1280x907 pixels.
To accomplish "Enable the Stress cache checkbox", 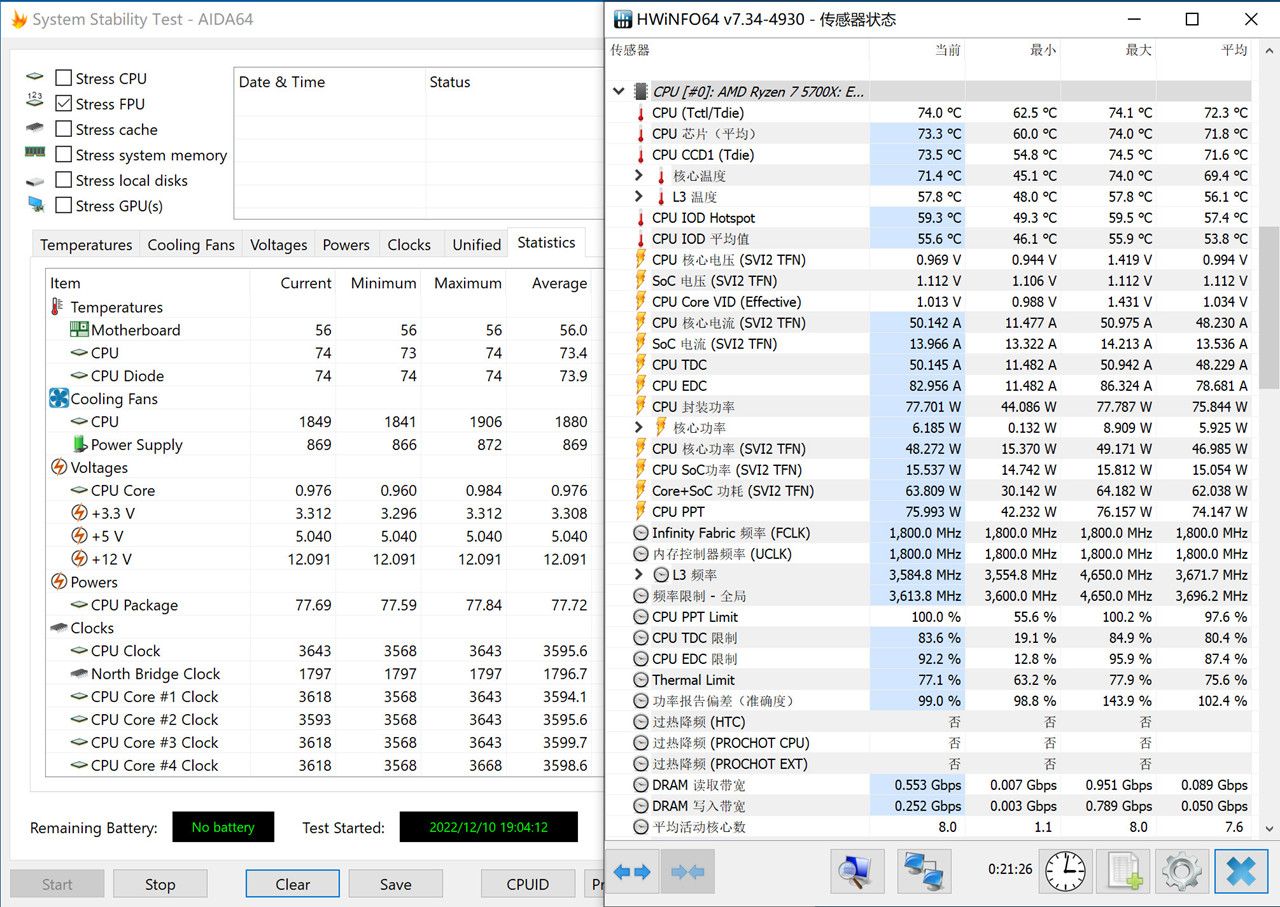I will pos(63,129).
